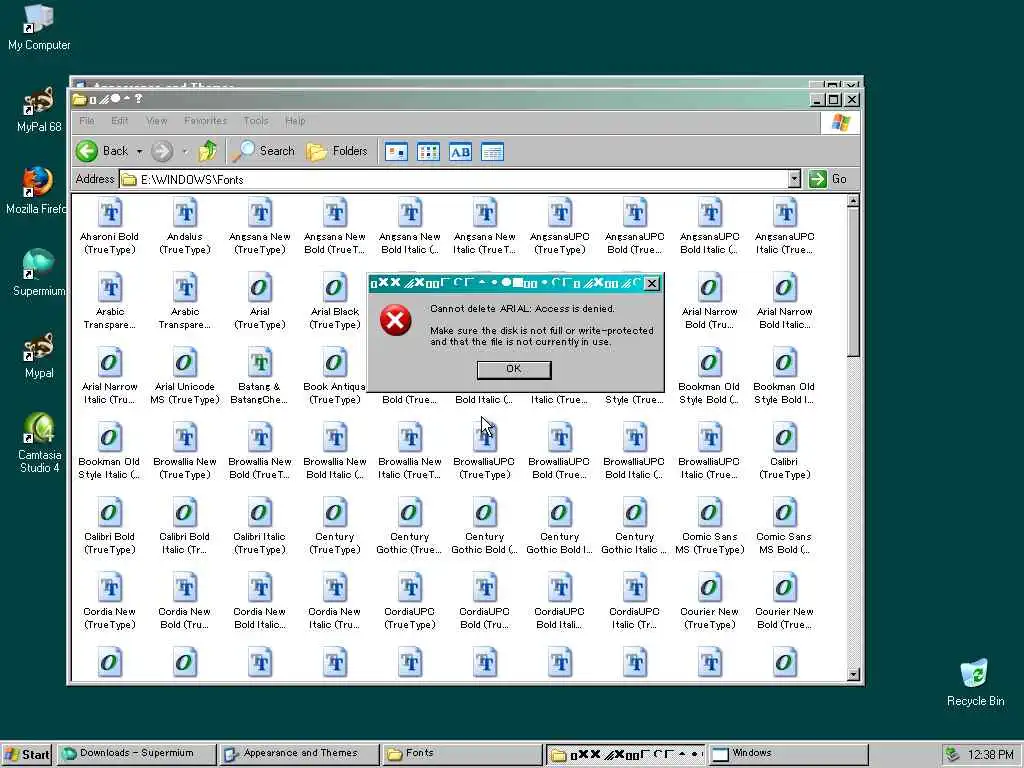Select the Book Antiqua font icon
This screenshot has width=1024, height=768.
pyautogui.click(x=334, y=376)
